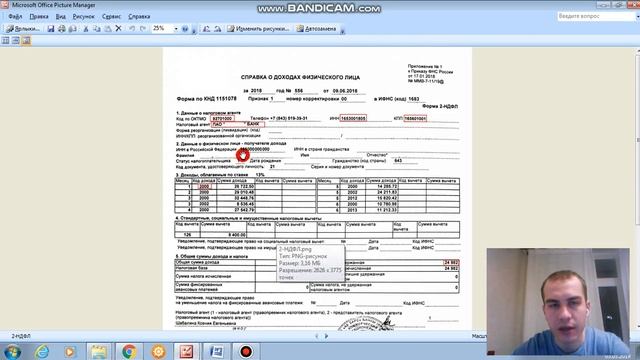Click into the 25% zoom field

pyautogui.click(x=162, y=29)
